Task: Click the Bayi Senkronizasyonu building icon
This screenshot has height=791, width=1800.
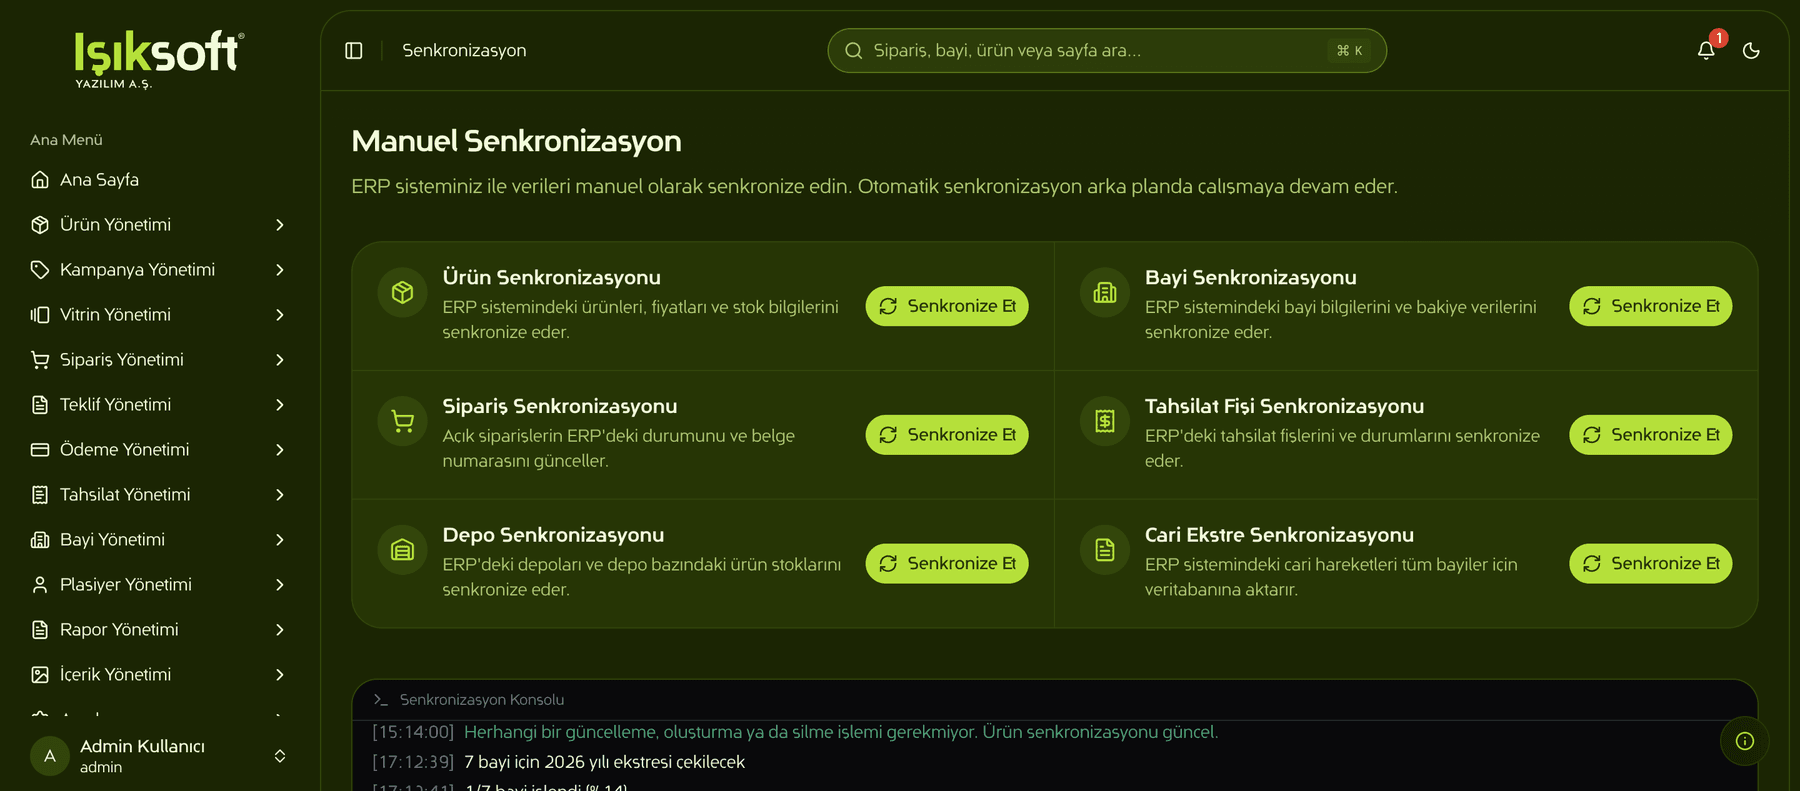Action: [x=1105, y=292]
